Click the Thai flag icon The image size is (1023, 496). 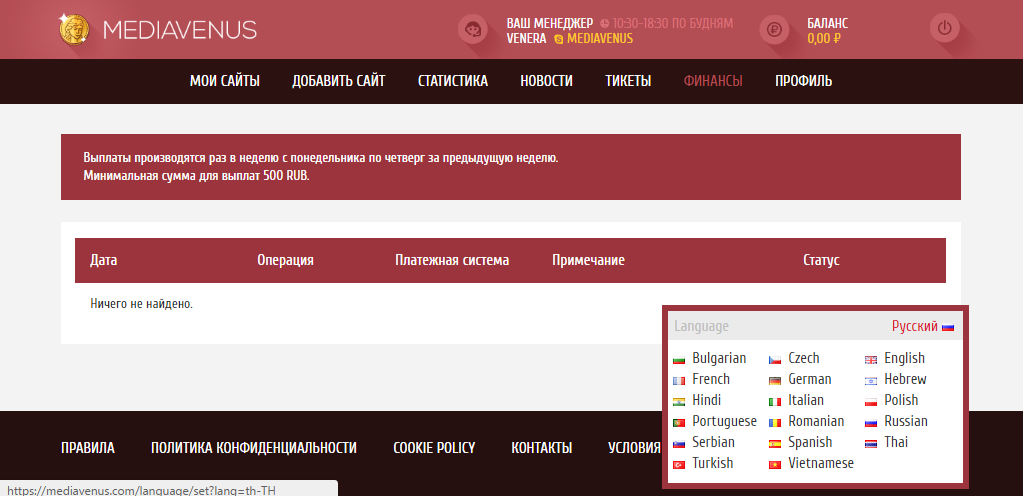871,443
